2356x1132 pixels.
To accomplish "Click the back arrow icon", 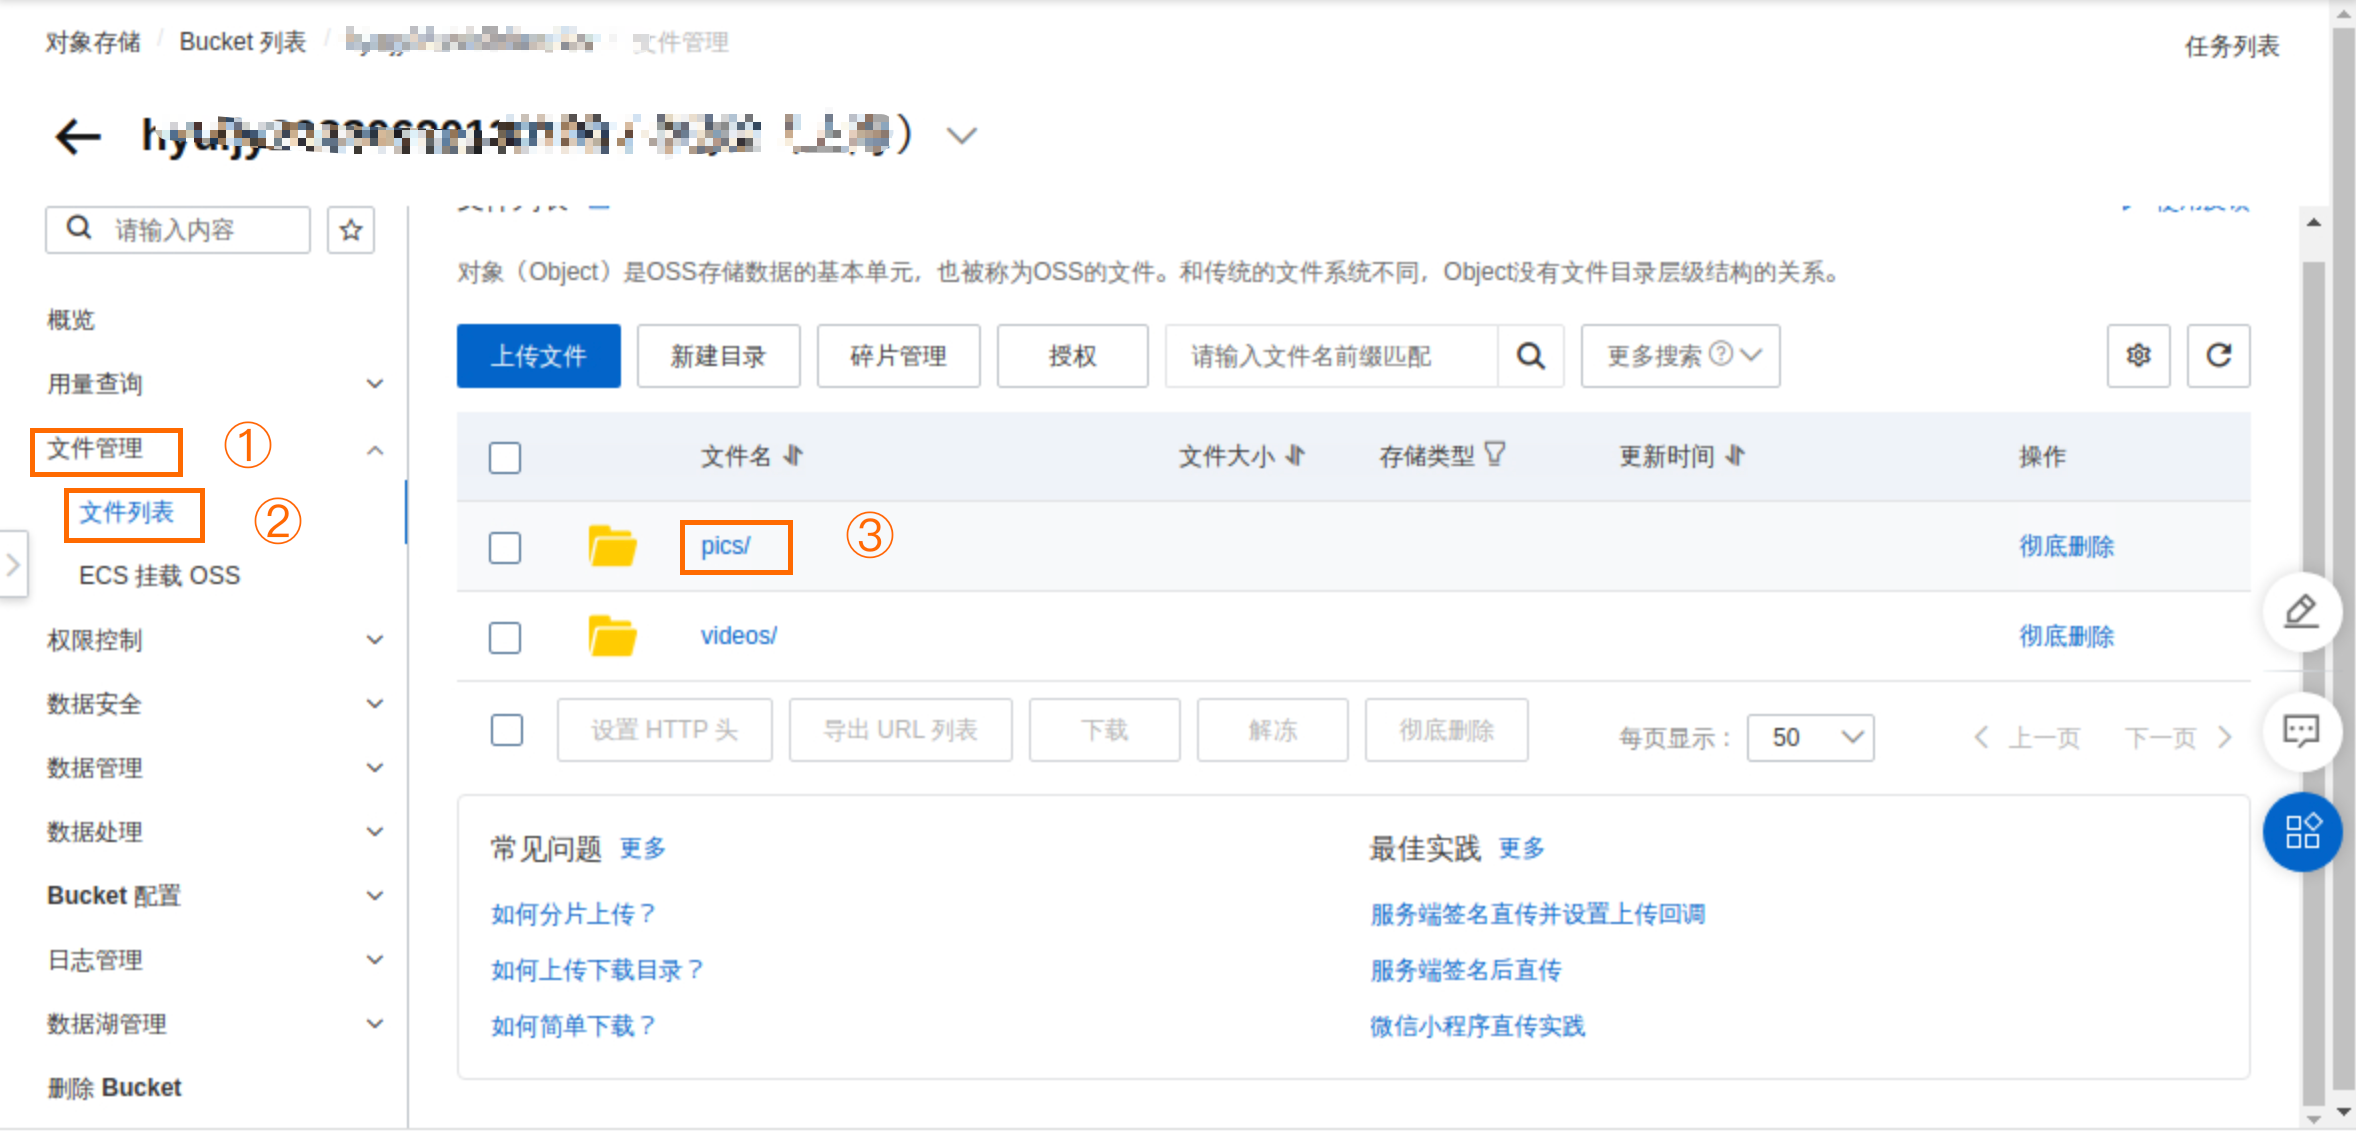I will click(x=78, y=137).
